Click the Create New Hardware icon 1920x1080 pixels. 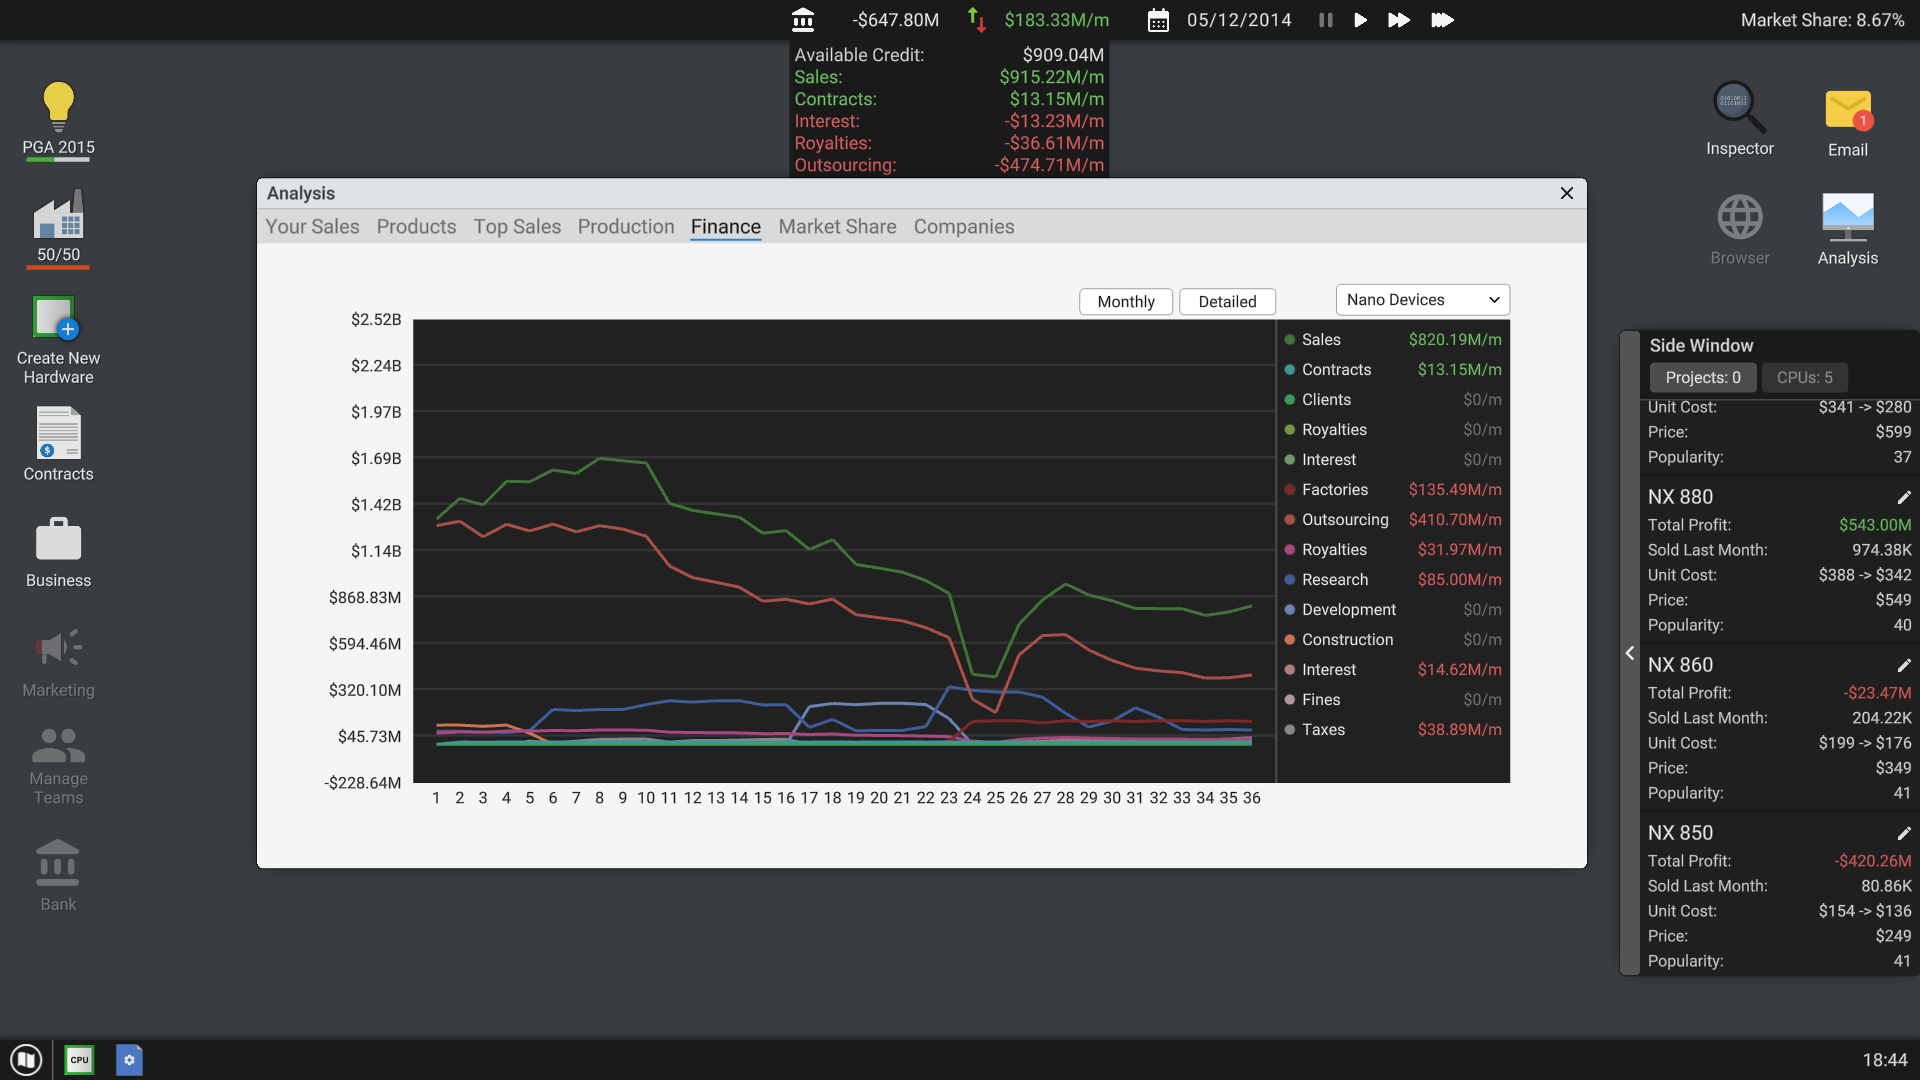click(x=57, y=319)
